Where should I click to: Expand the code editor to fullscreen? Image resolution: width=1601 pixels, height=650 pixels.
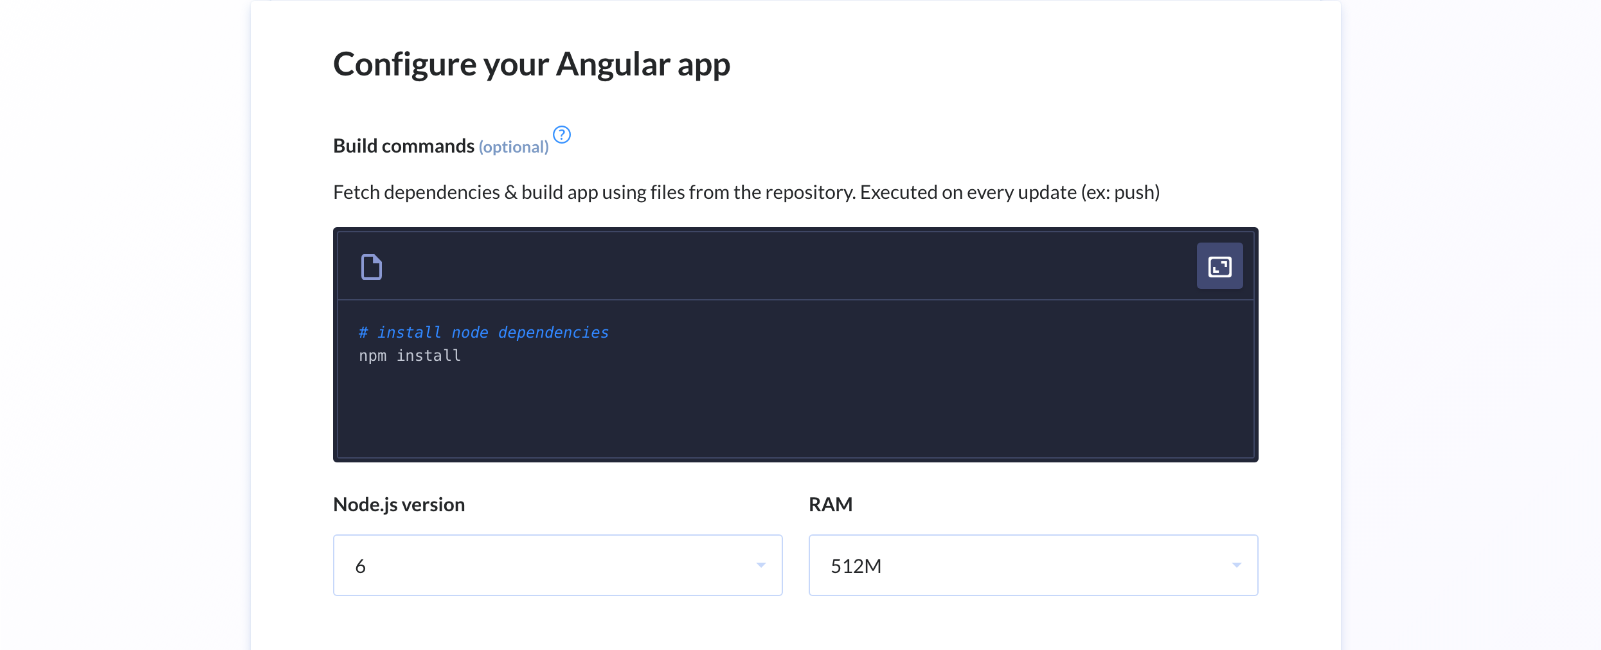pos(1219,266)
